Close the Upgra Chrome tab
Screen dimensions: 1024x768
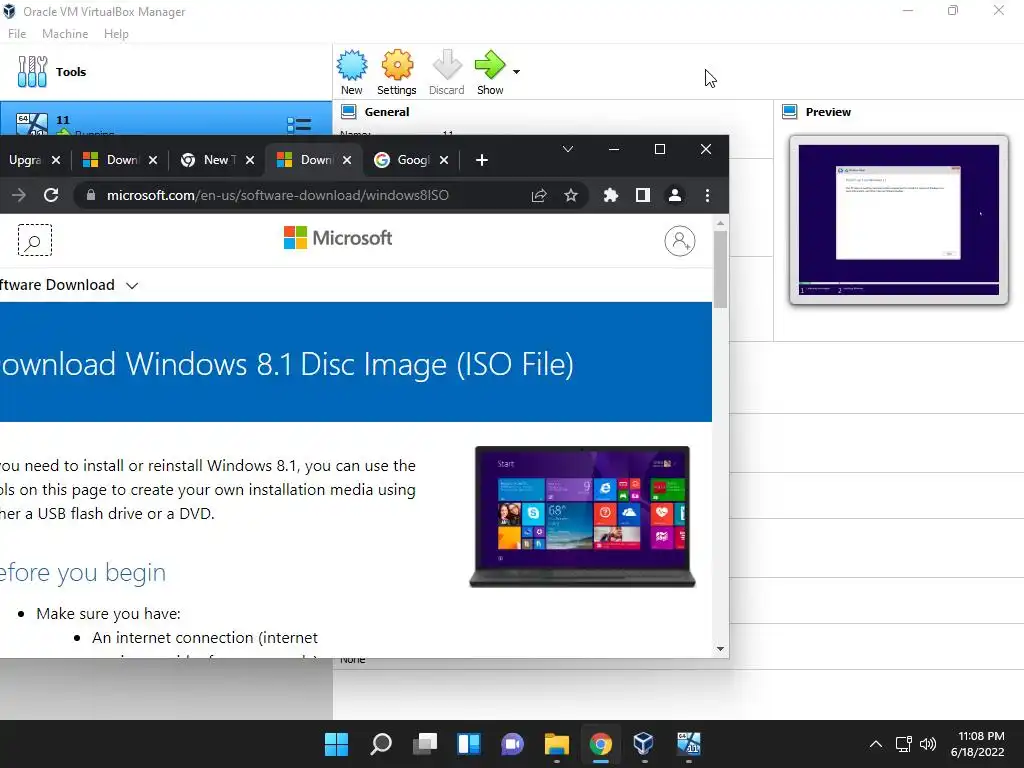click(x=56, y=160)
